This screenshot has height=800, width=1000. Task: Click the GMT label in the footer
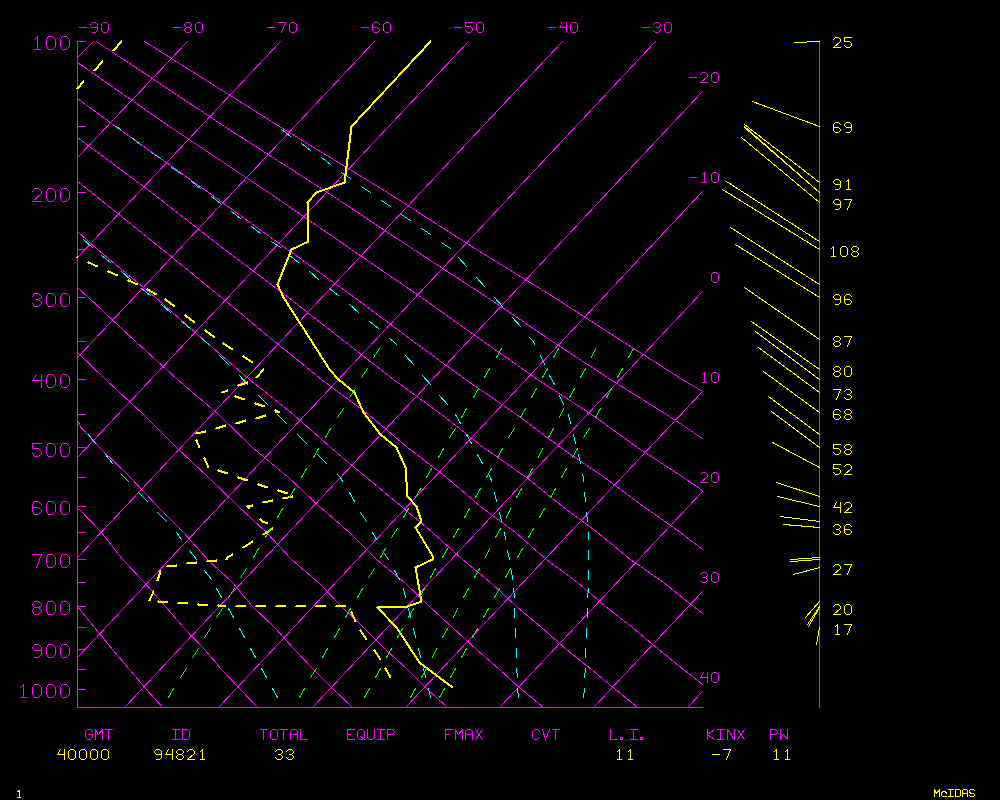(x=101, y=735)
